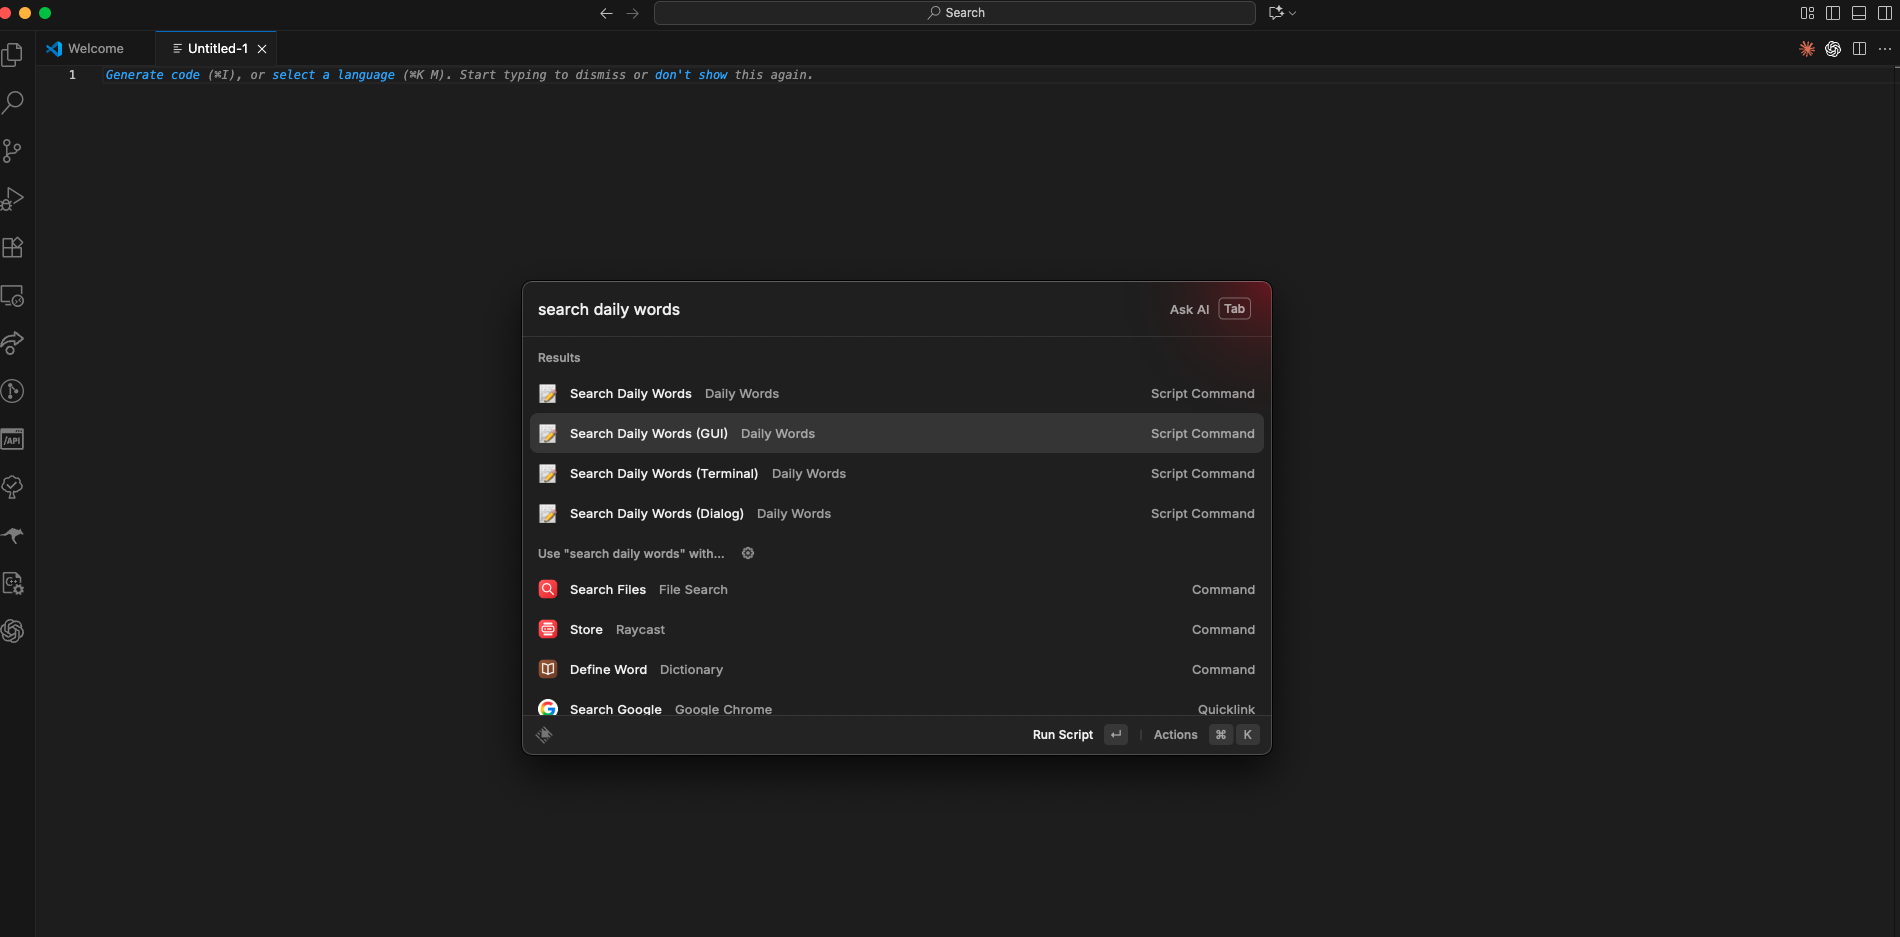Toggle the bottom panel

[x=1859, y=13]
